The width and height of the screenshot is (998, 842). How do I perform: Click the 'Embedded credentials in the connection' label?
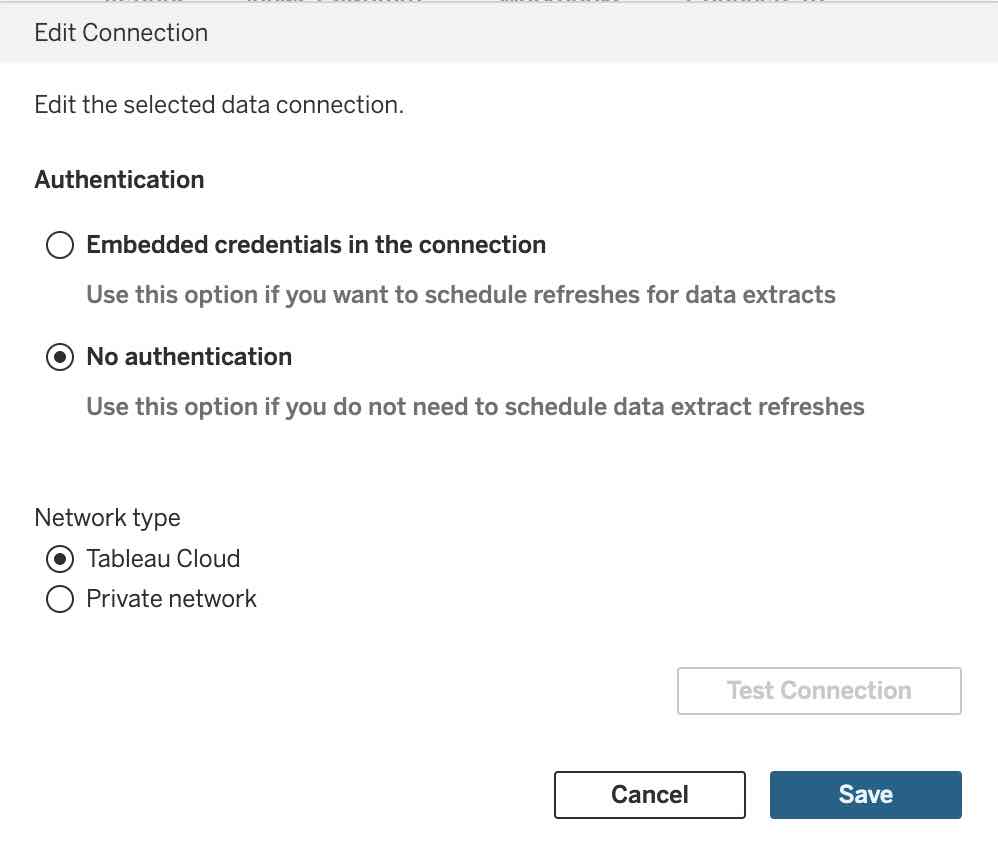pos(316,245)
